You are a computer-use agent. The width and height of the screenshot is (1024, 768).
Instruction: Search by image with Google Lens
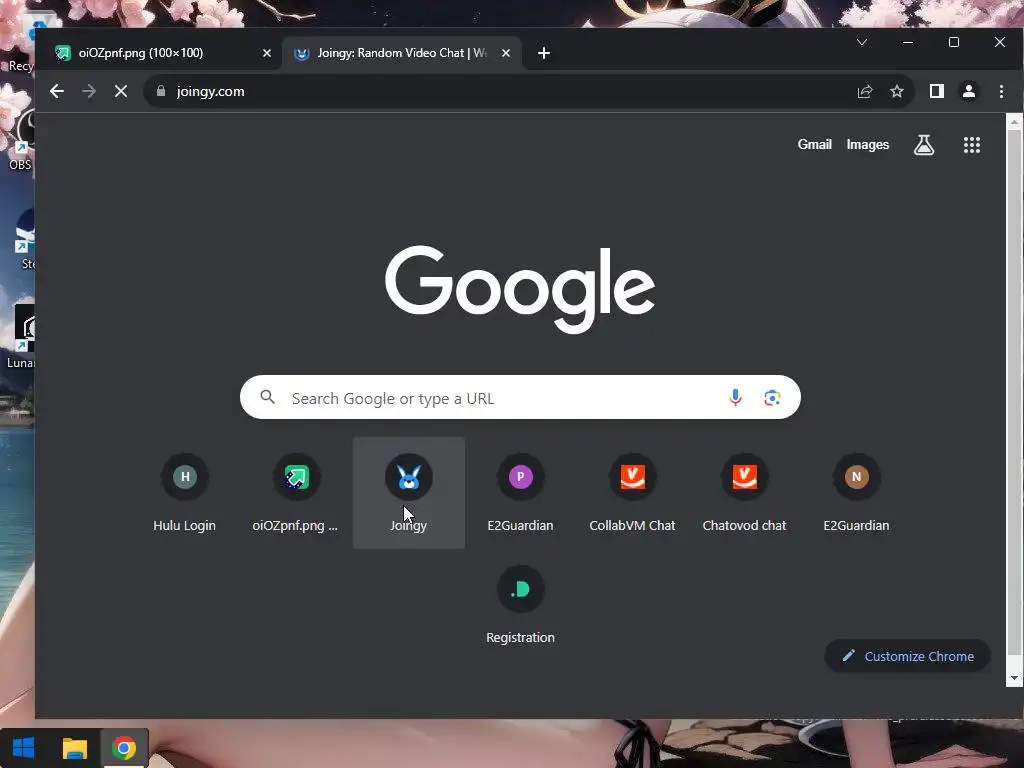[x=772, y=397]
